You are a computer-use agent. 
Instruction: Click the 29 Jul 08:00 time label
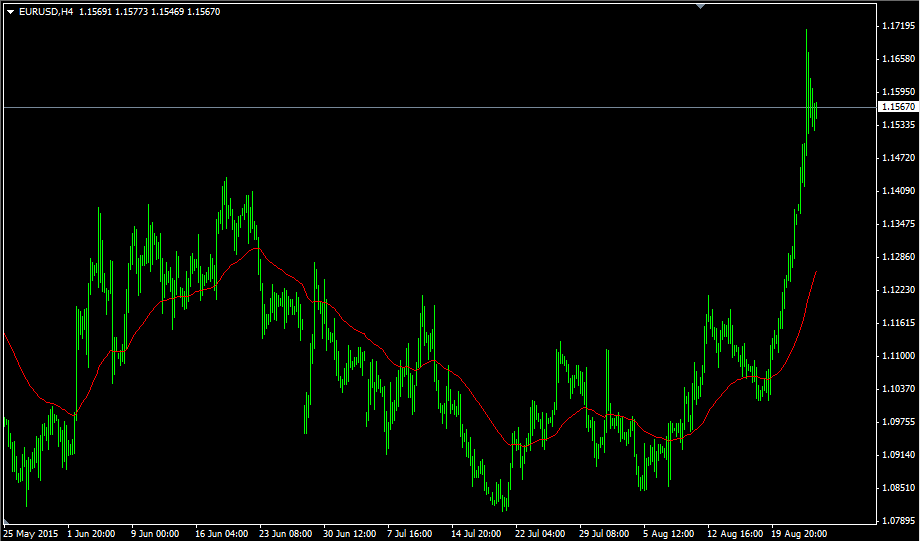coord(604,534)
